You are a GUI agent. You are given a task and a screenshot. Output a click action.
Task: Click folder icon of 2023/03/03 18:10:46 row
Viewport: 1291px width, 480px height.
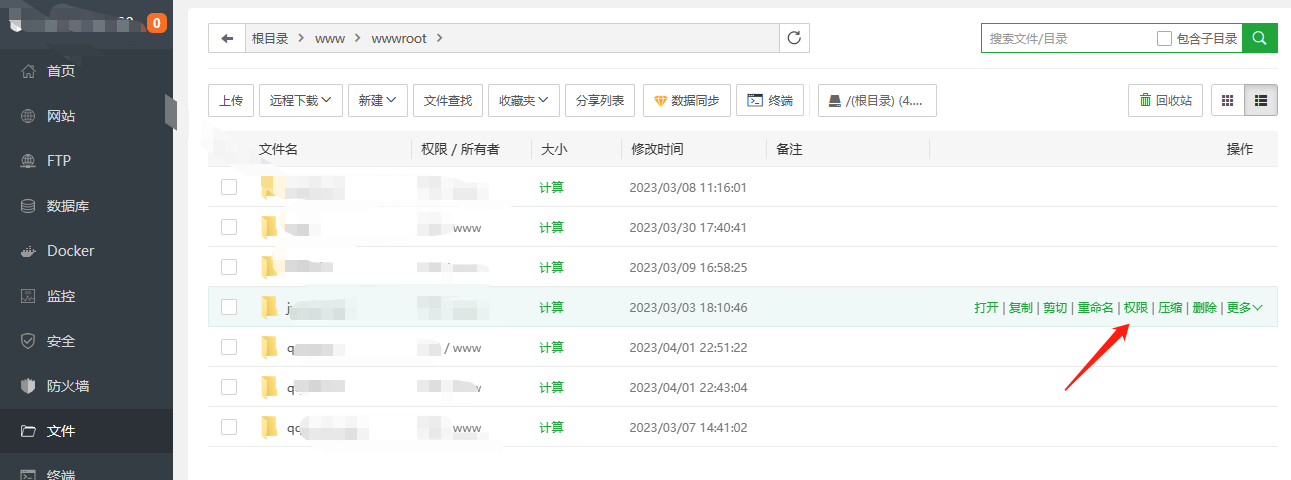269,307
